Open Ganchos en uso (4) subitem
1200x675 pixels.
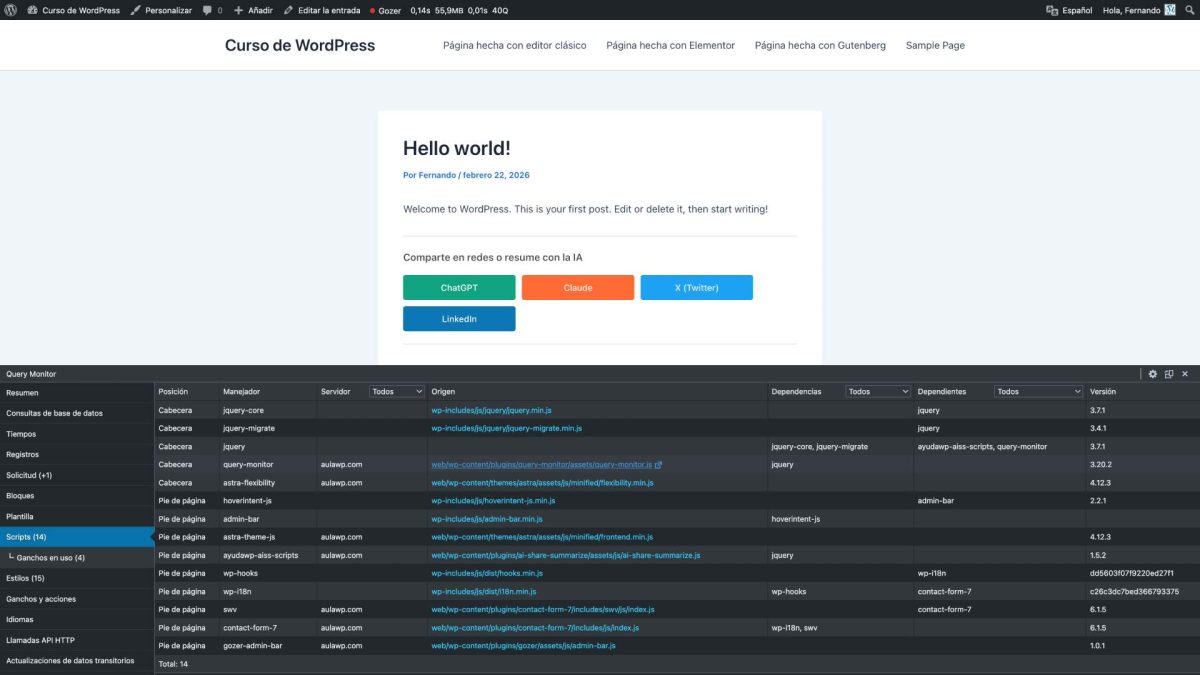coord(77,557)
